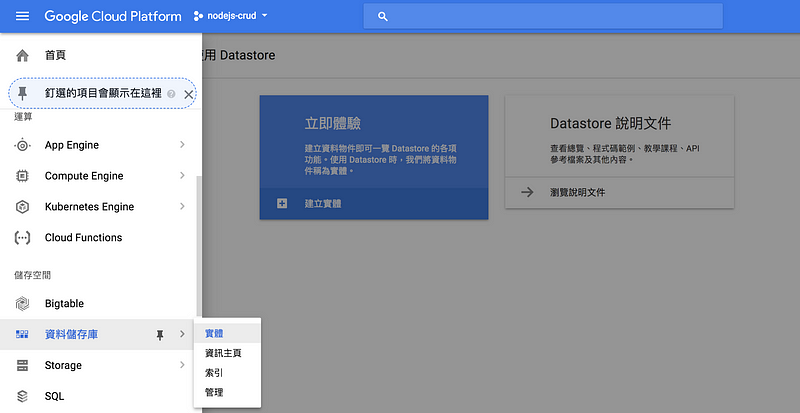
Task: Click the plus icon beside 建立實體
Action: click(x=282, y=204)
